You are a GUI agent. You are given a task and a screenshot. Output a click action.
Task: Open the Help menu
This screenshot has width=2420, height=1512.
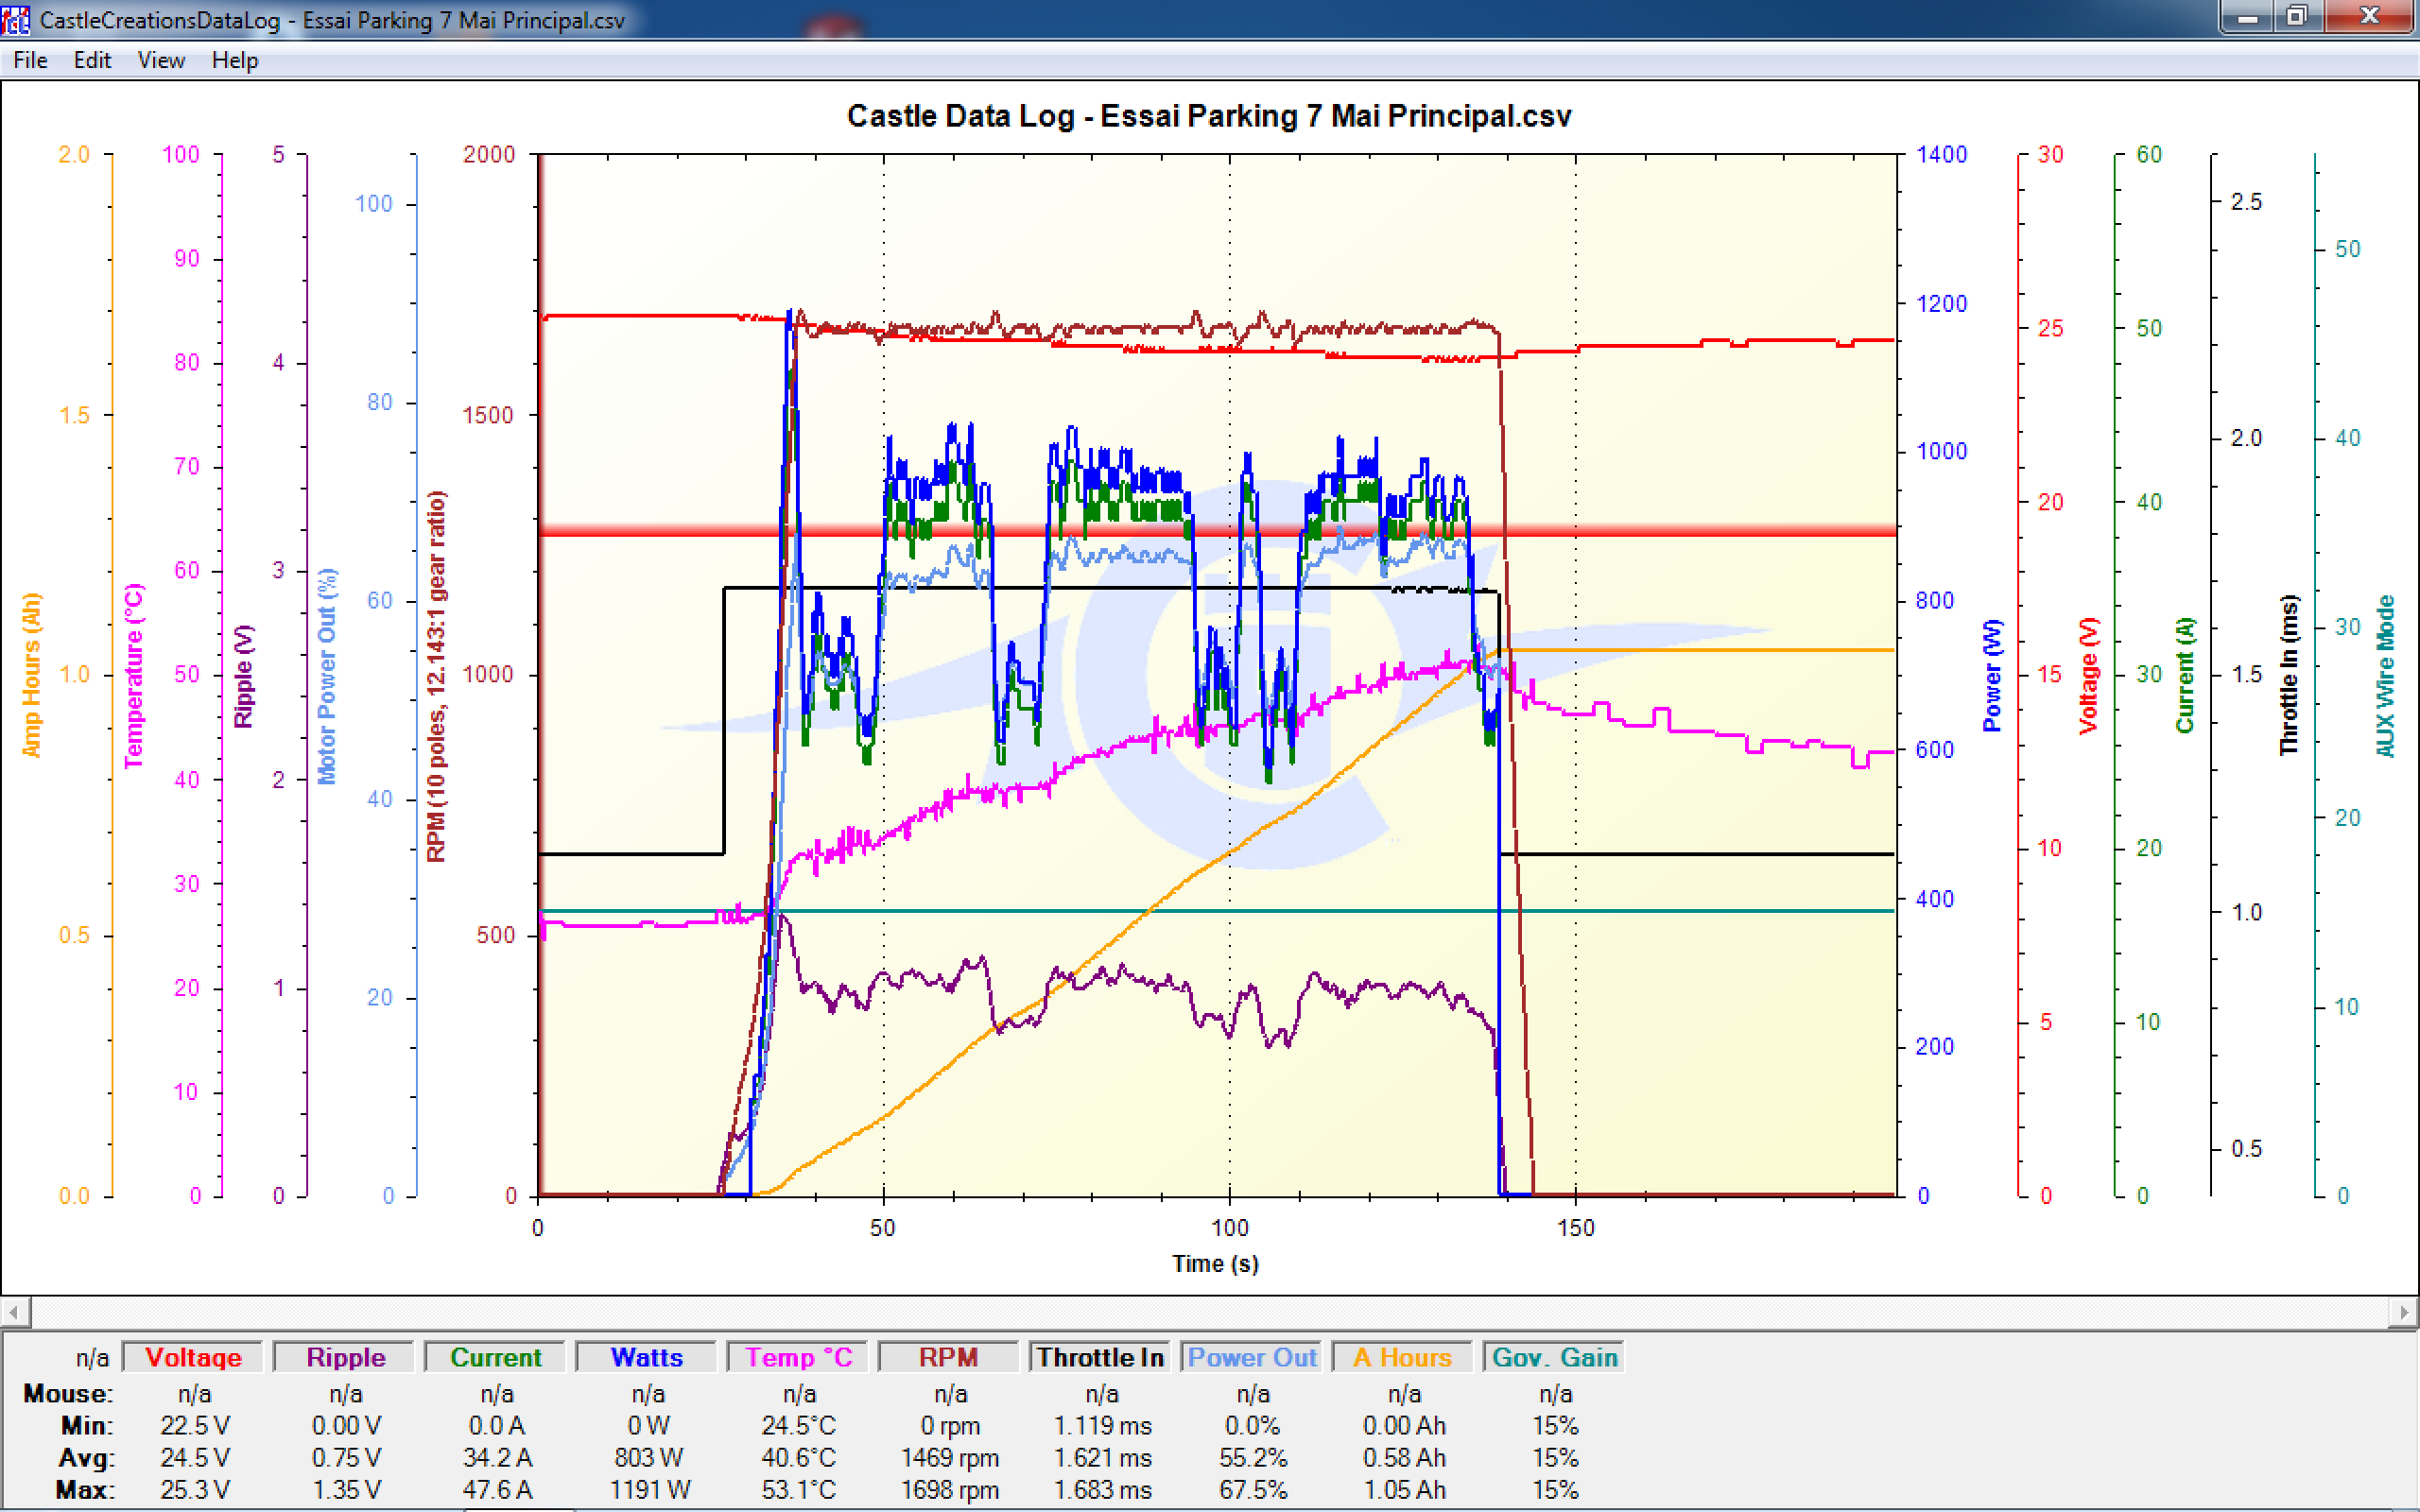[x=235, y=60]
